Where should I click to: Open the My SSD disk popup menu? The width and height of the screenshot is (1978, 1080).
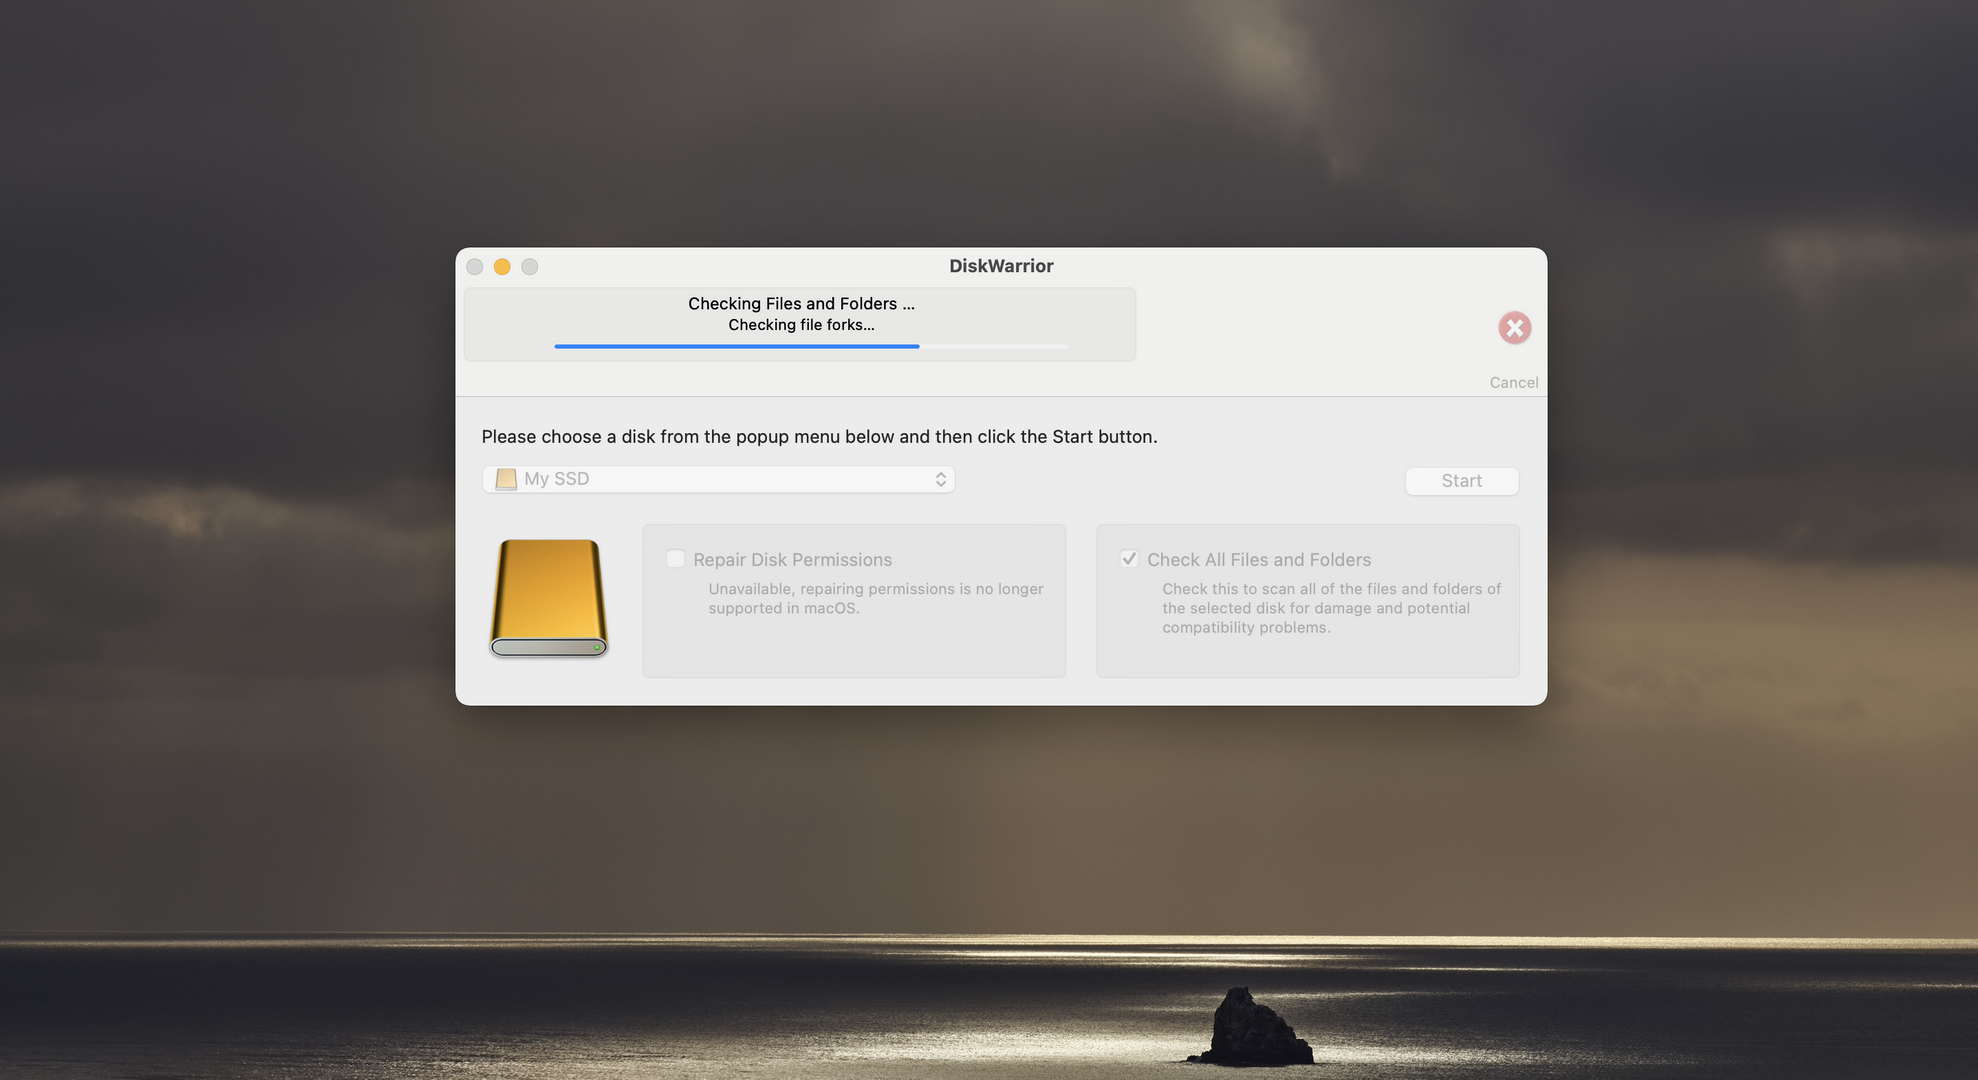point(718,479)
